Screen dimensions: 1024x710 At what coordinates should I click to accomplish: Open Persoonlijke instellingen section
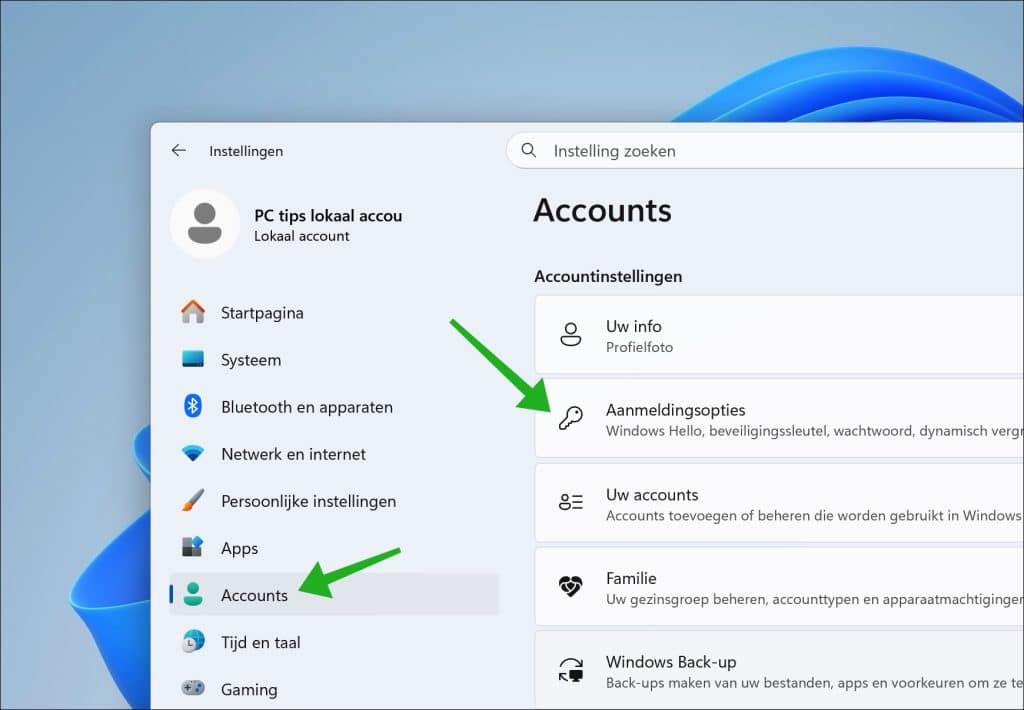pos(334,500)
